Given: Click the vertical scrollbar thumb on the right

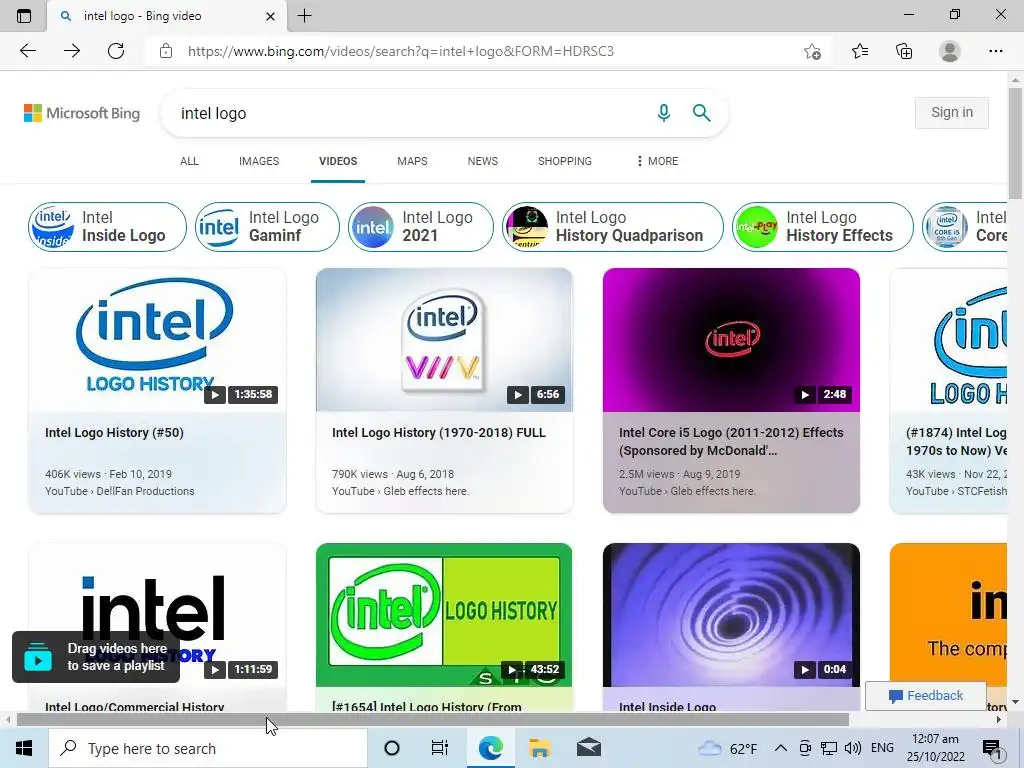Looking at the screenshot, I should 1015,144.
